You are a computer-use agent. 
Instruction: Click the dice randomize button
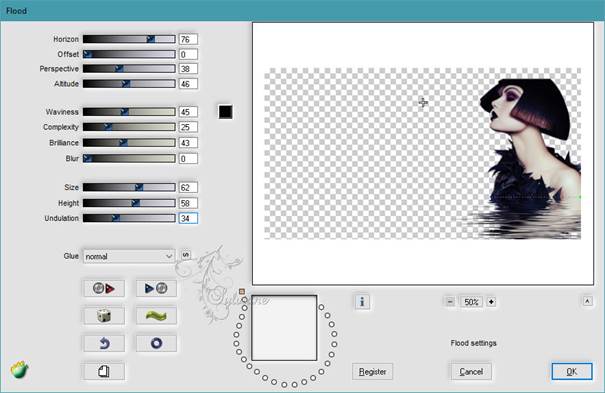click(x=103, y=316)
